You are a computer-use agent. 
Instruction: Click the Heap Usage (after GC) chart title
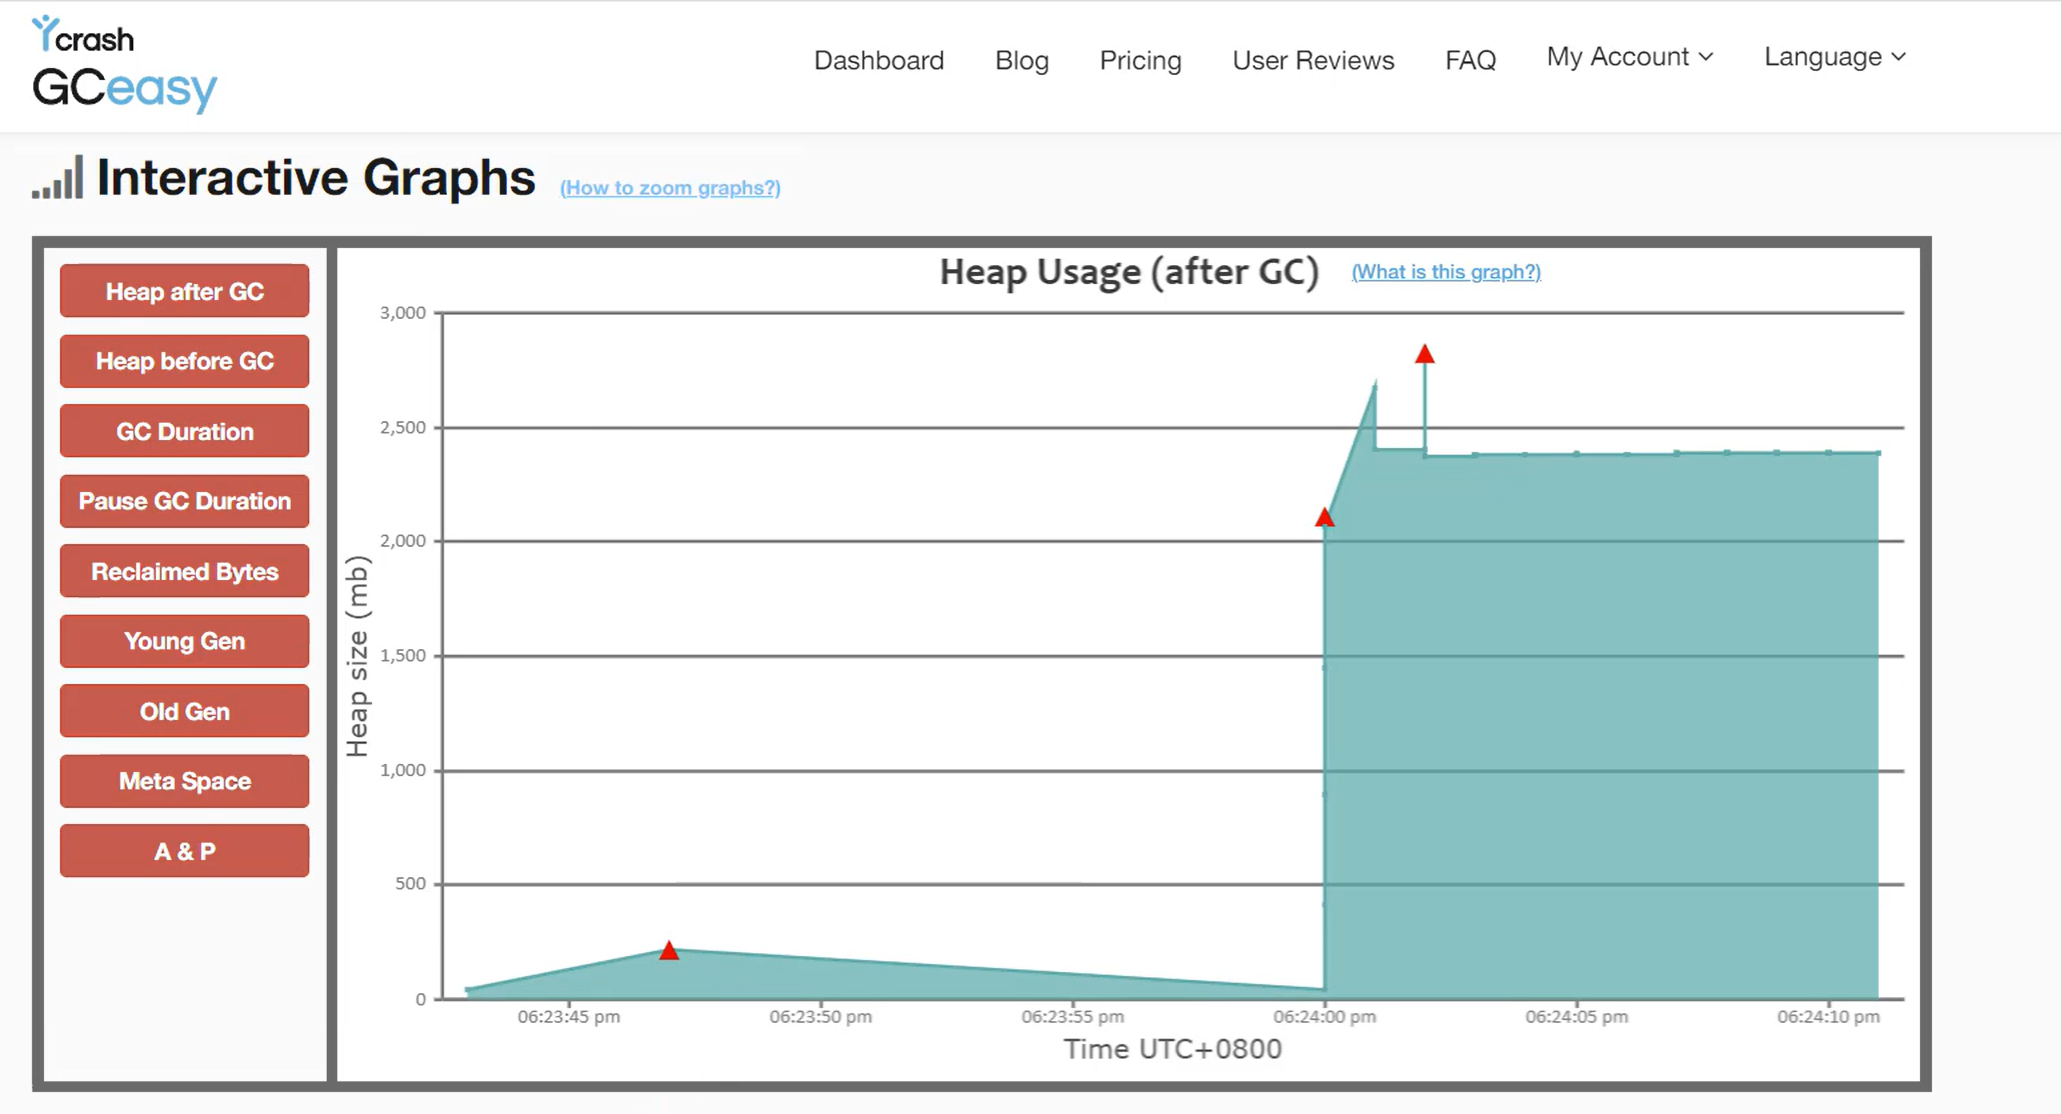point(1129,272)
